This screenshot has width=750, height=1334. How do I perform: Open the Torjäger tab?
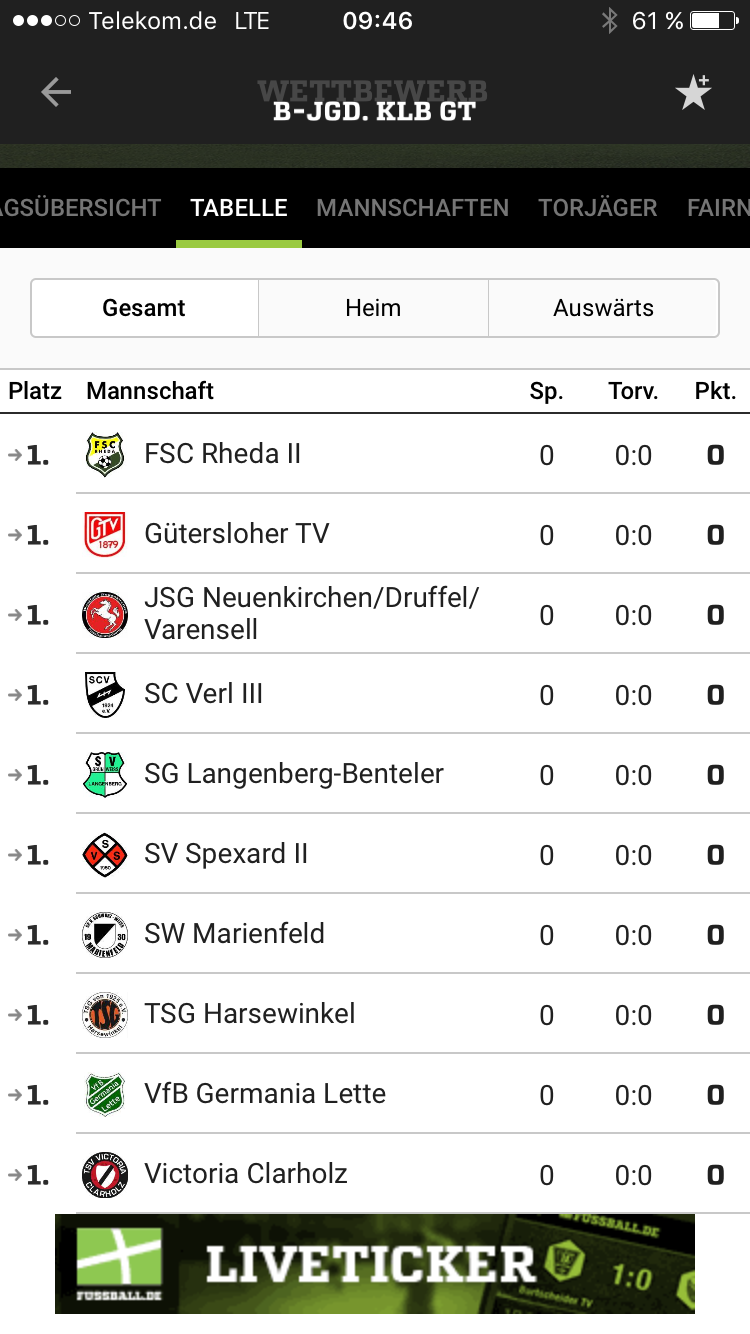(x=597, y=208)
